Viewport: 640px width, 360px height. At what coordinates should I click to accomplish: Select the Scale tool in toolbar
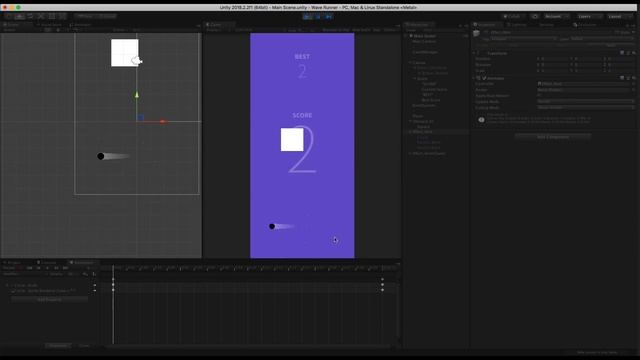[41, 16]
